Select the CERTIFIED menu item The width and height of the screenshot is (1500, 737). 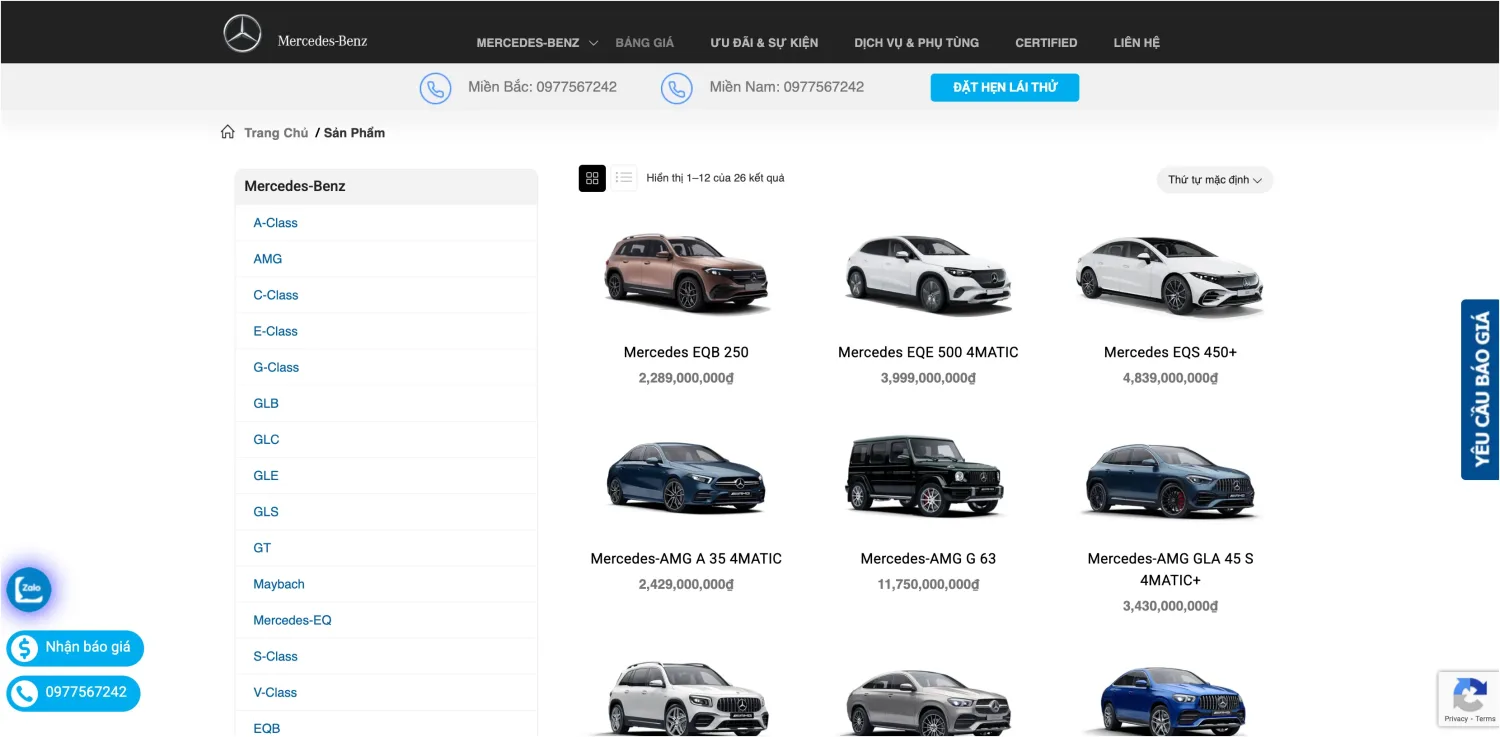tap(1046, 43)
